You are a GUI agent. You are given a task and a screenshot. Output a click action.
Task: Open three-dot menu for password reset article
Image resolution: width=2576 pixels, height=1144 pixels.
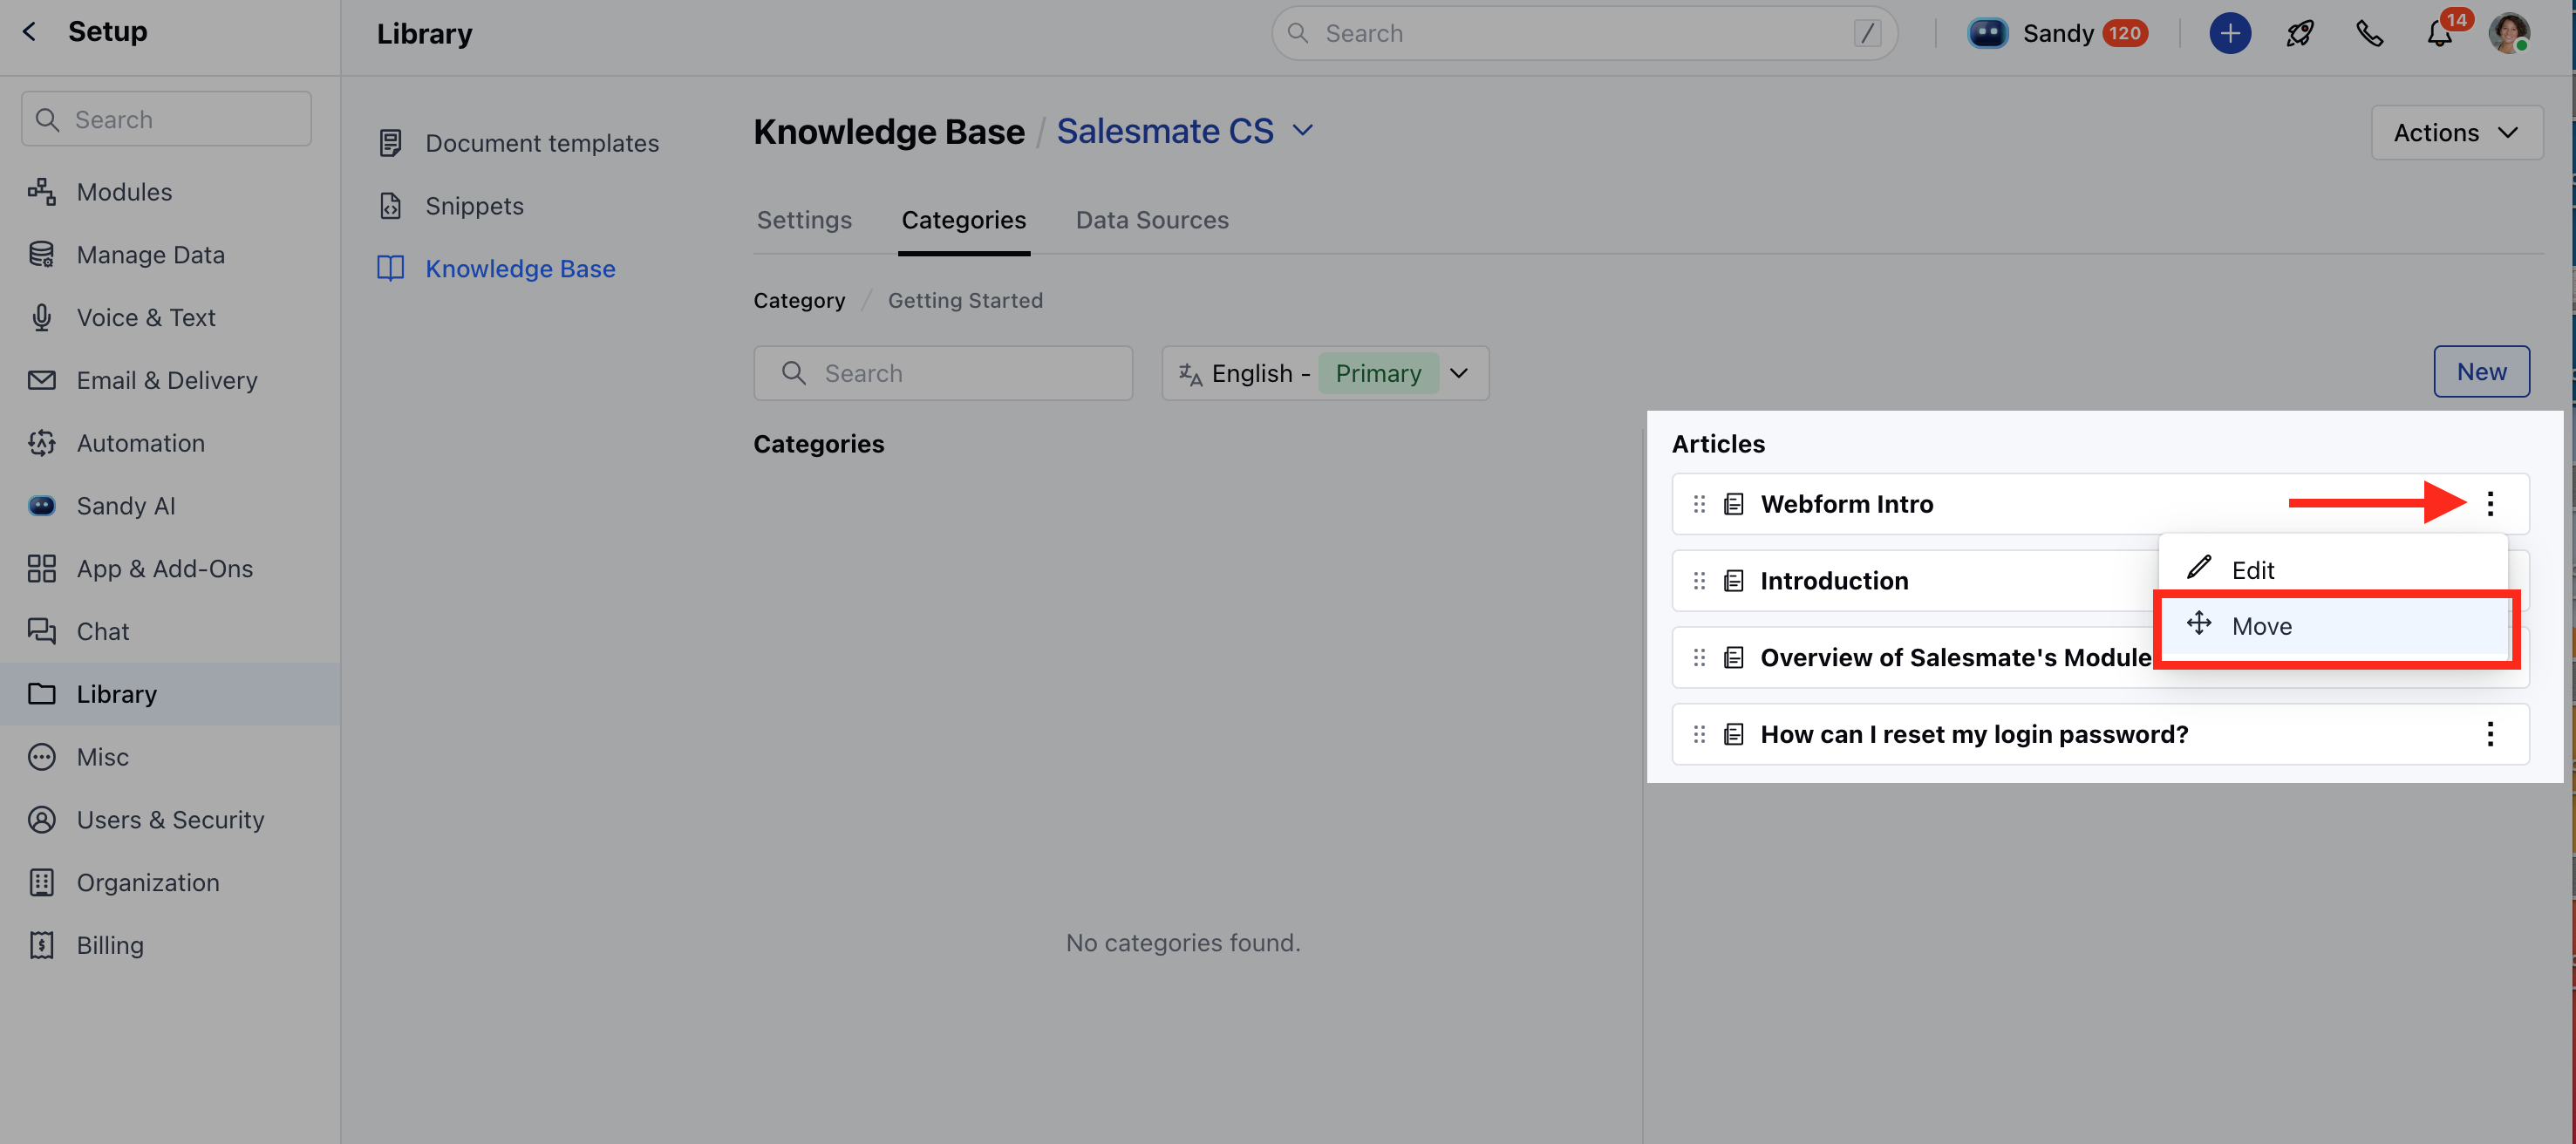2489,734
